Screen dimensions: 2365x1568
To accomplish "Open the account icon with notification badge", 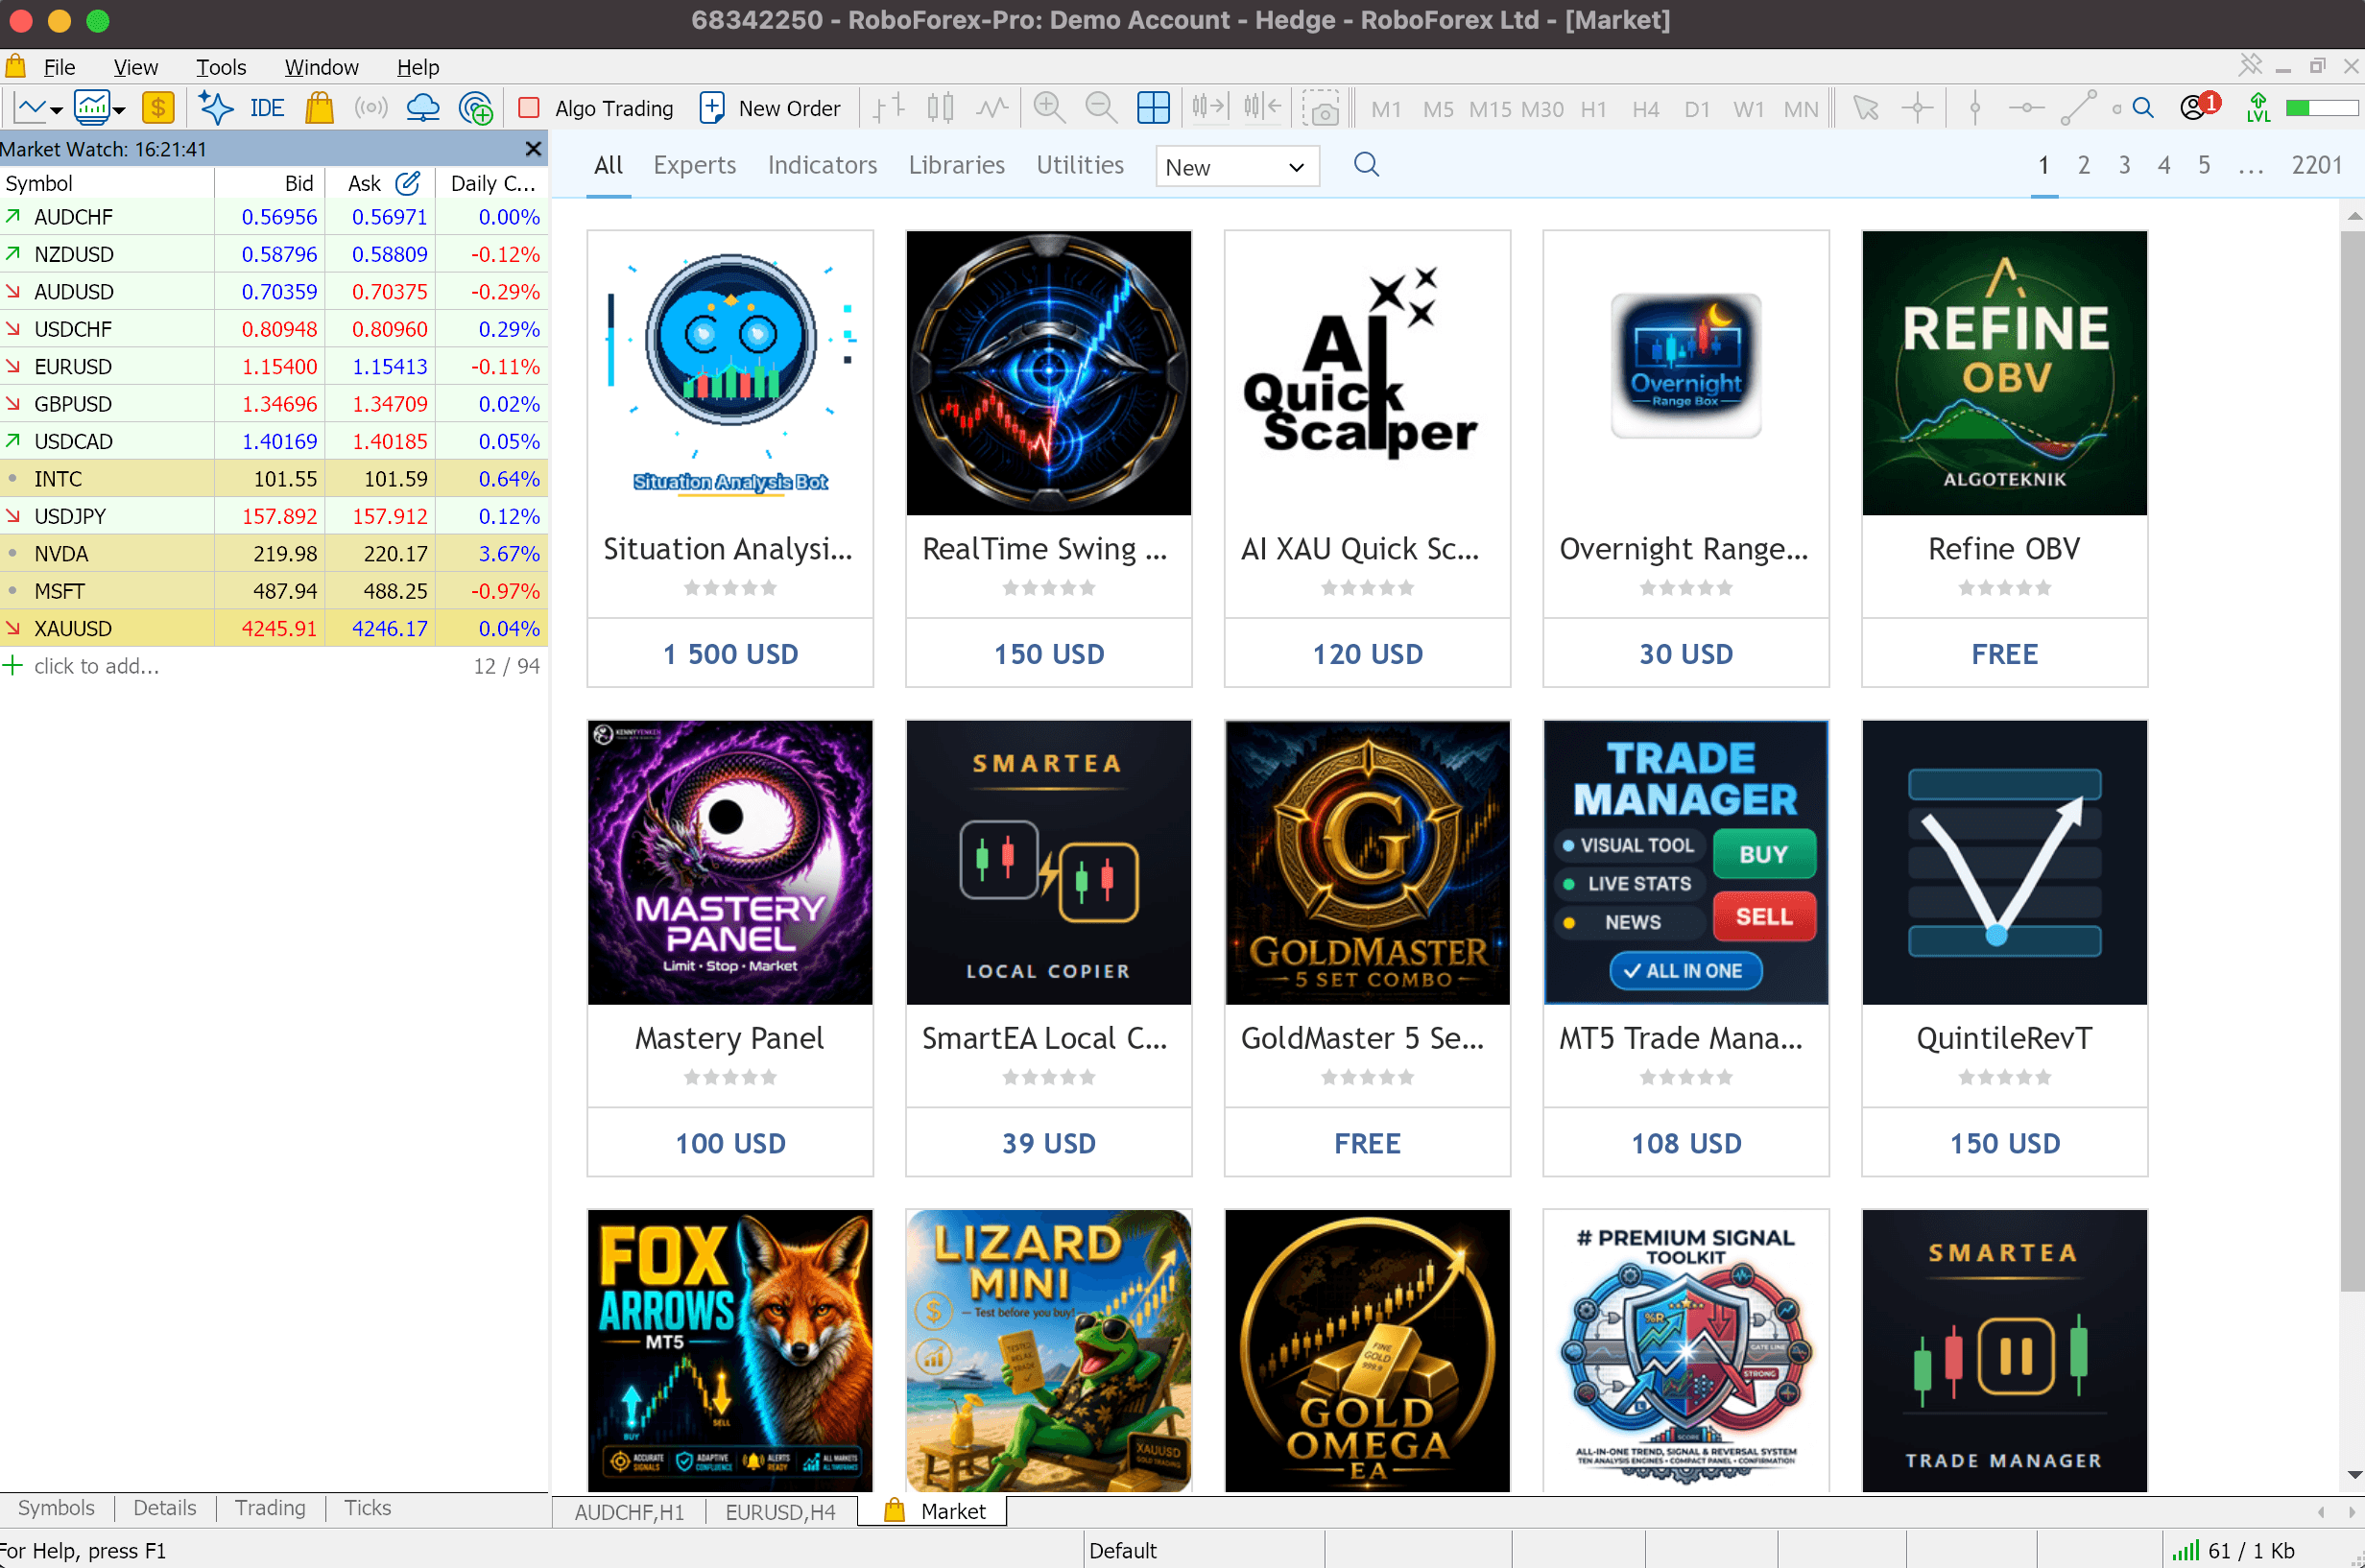I will (x=2199, y=106).
